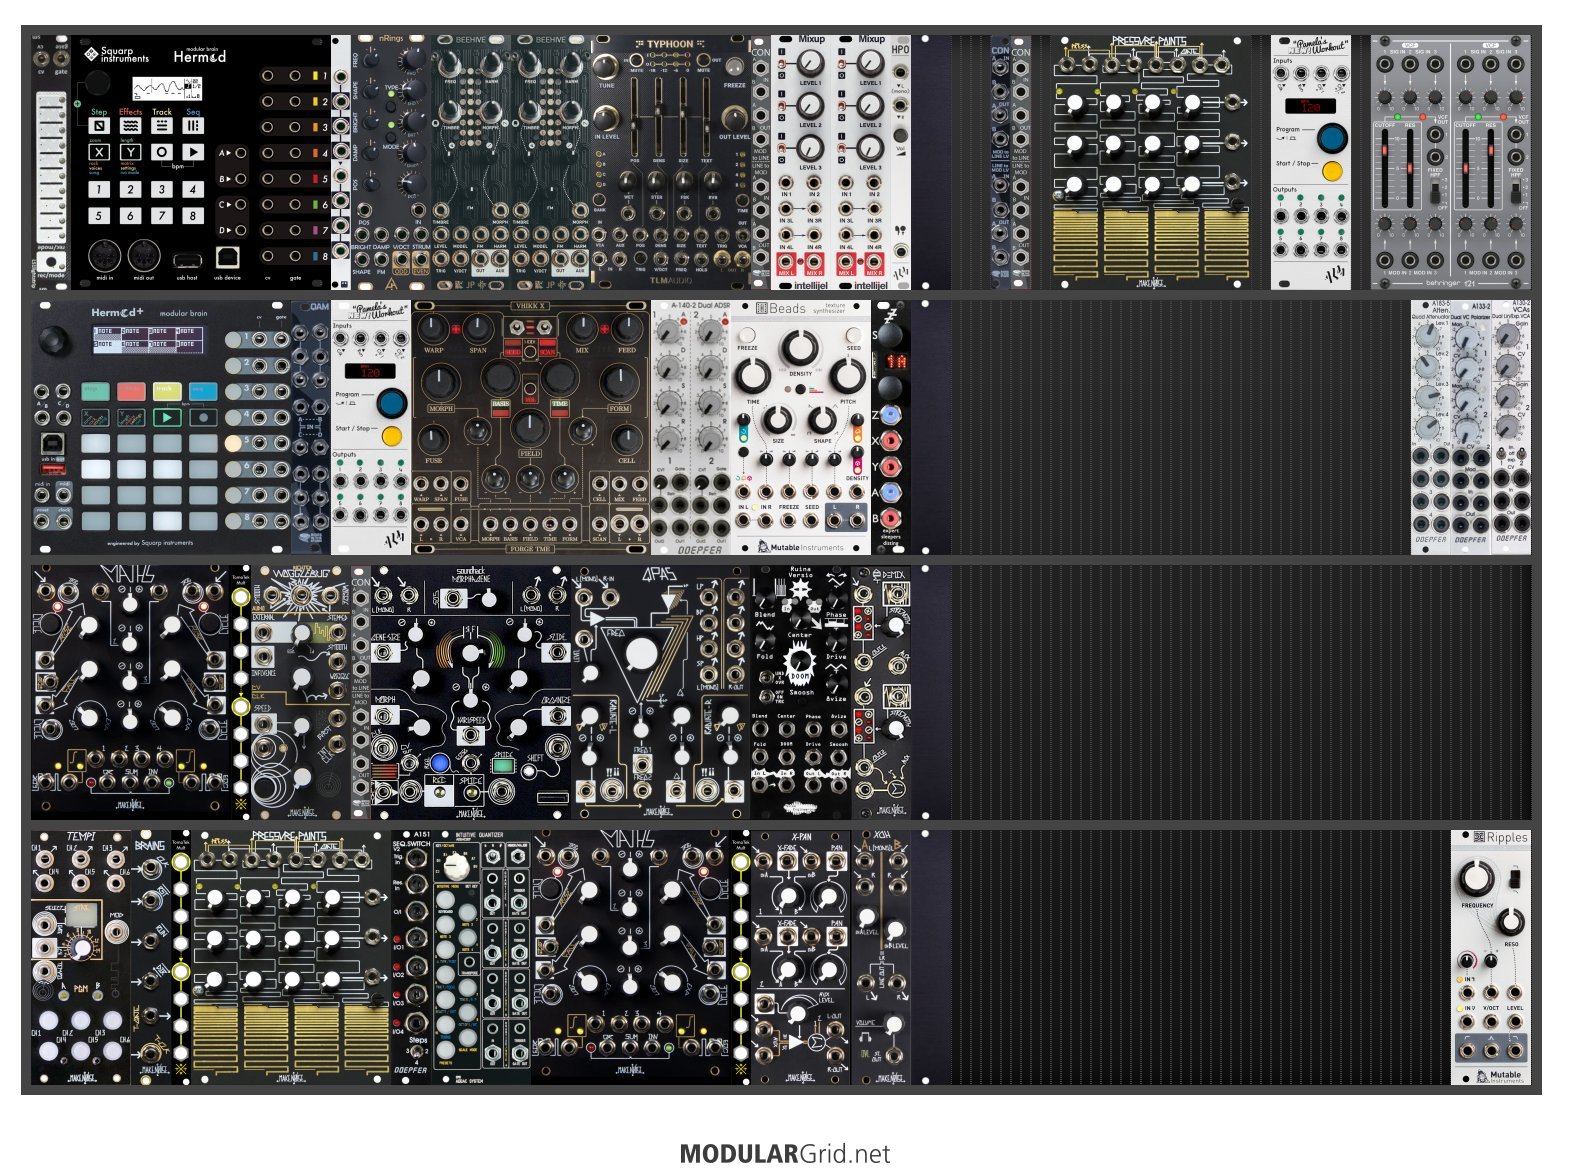Click the midi in connector on Hermod
Viewport: 1572px width, 1175px height.
(x=105, y=256)
